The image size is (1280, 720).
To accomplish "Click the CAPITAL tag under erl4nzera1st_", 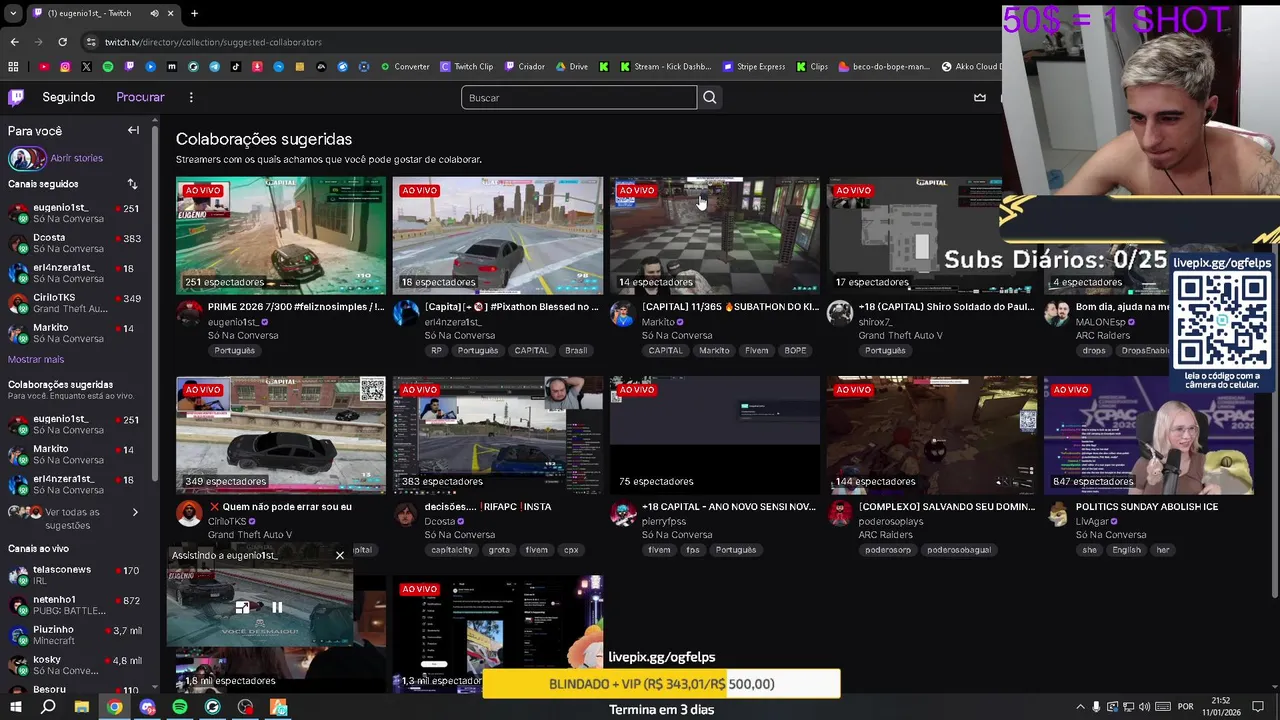I will pos(531,351).
